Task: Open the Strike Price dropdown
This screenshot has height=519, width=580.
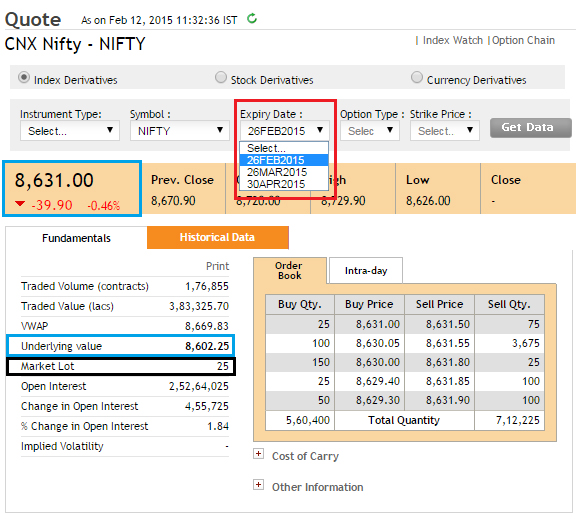Action: (445, 131)
